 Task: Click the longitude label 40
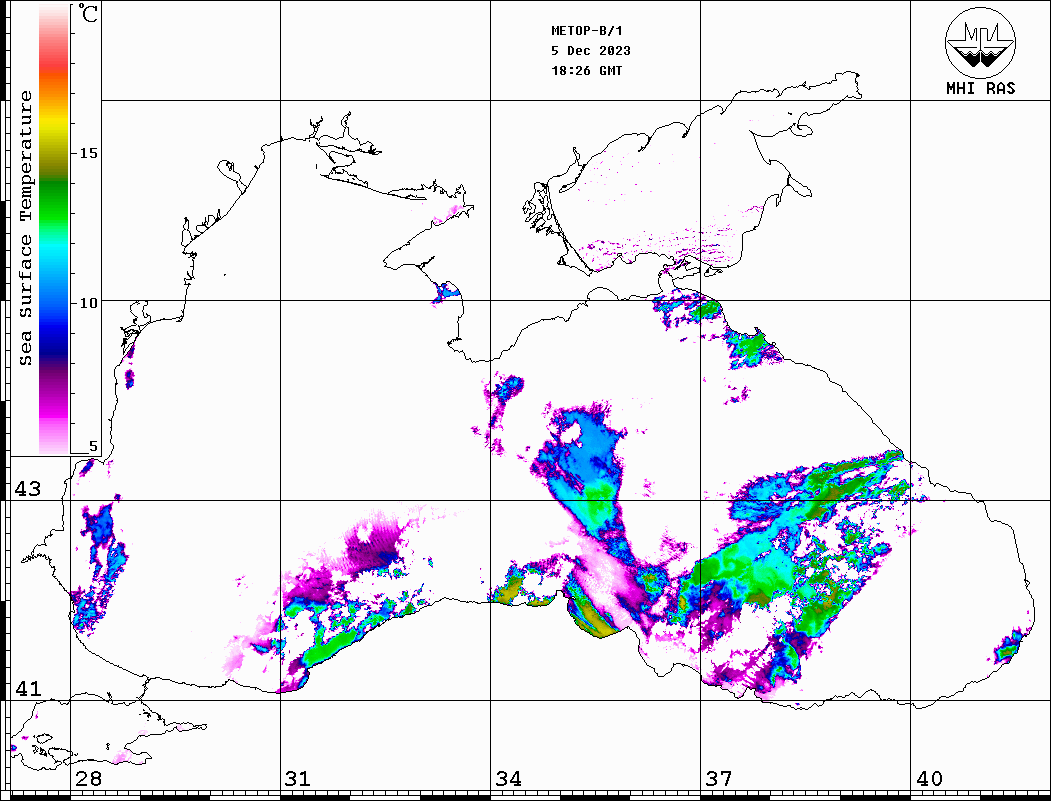pyautogui.click(x=929, y=779)
